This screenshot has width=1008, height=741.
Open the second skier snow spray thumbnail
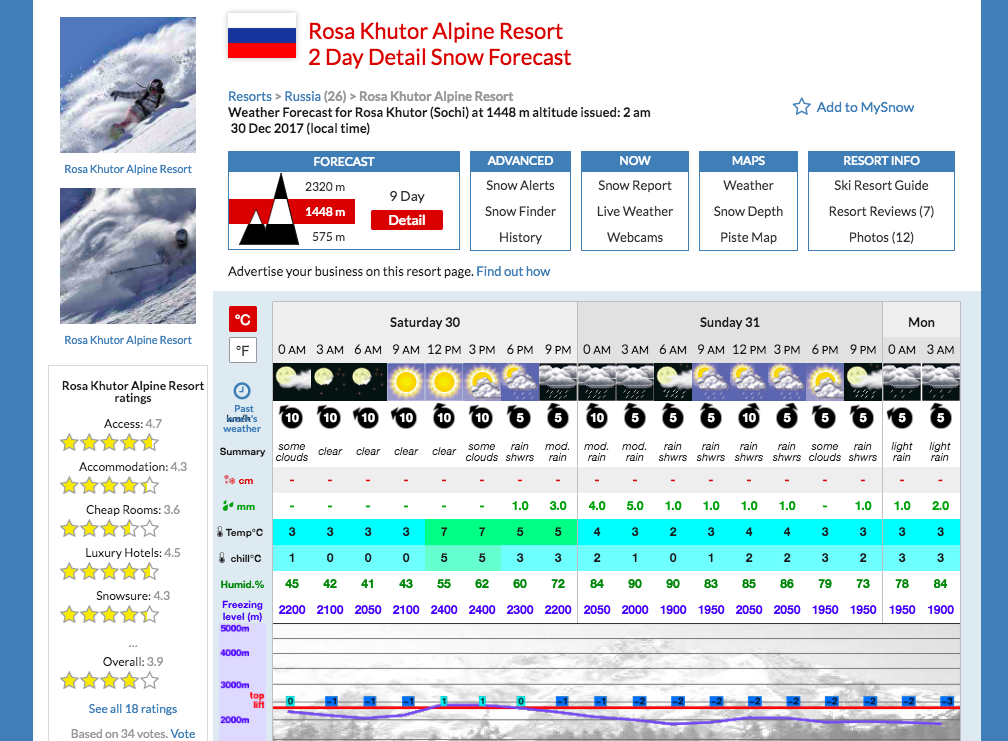(x=128, y=256)
